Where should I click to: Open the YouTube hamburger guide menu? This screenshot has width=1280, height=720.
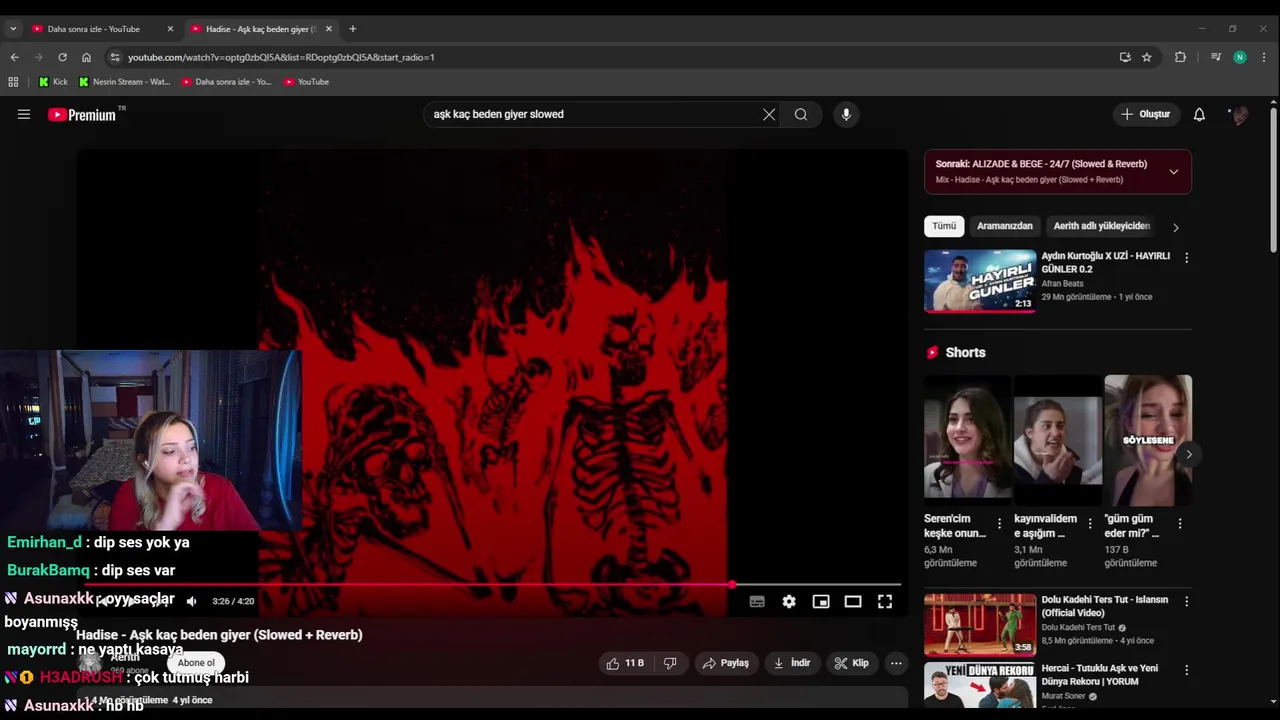point(24,114)
